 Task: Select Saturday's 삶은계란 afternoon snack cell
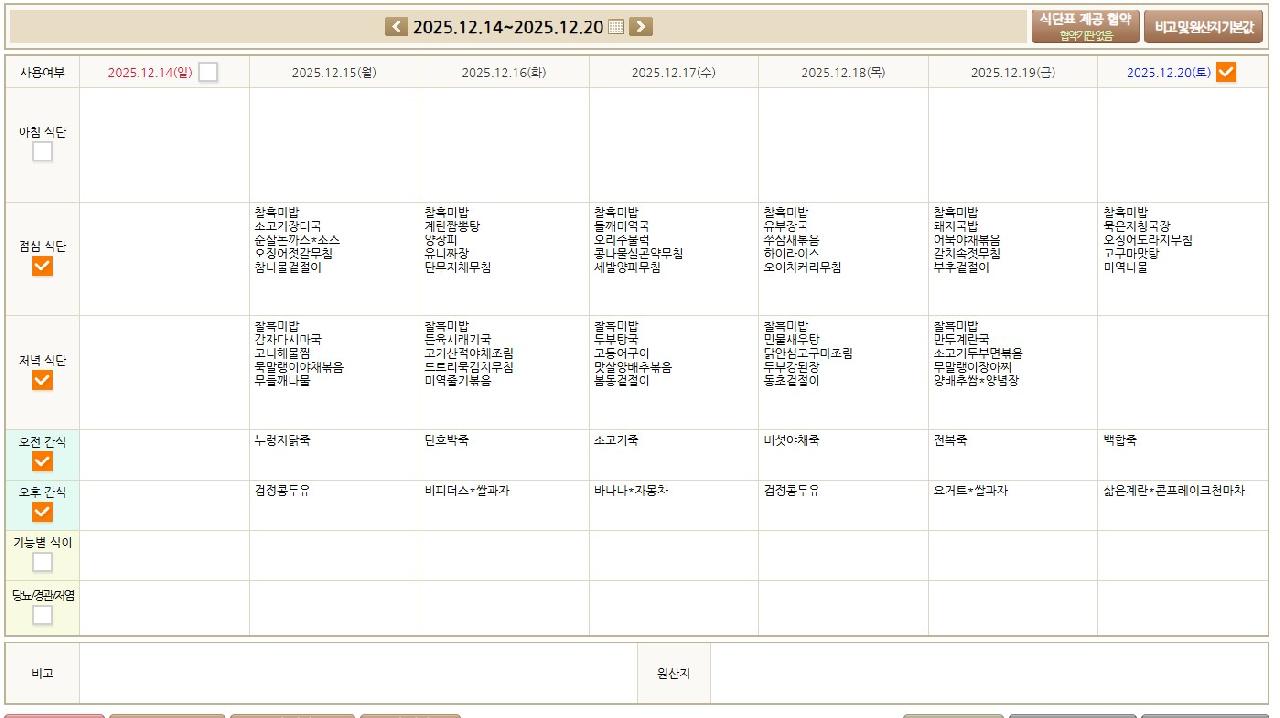(1182, 505)
